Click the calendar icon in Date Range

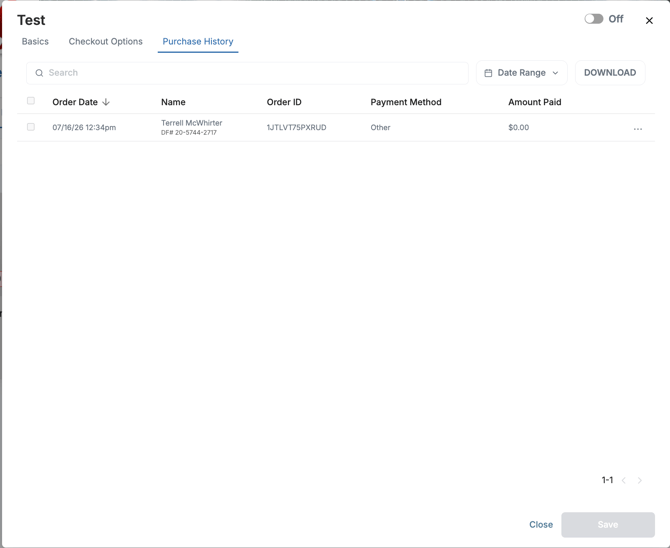click(x=488, y=73)
